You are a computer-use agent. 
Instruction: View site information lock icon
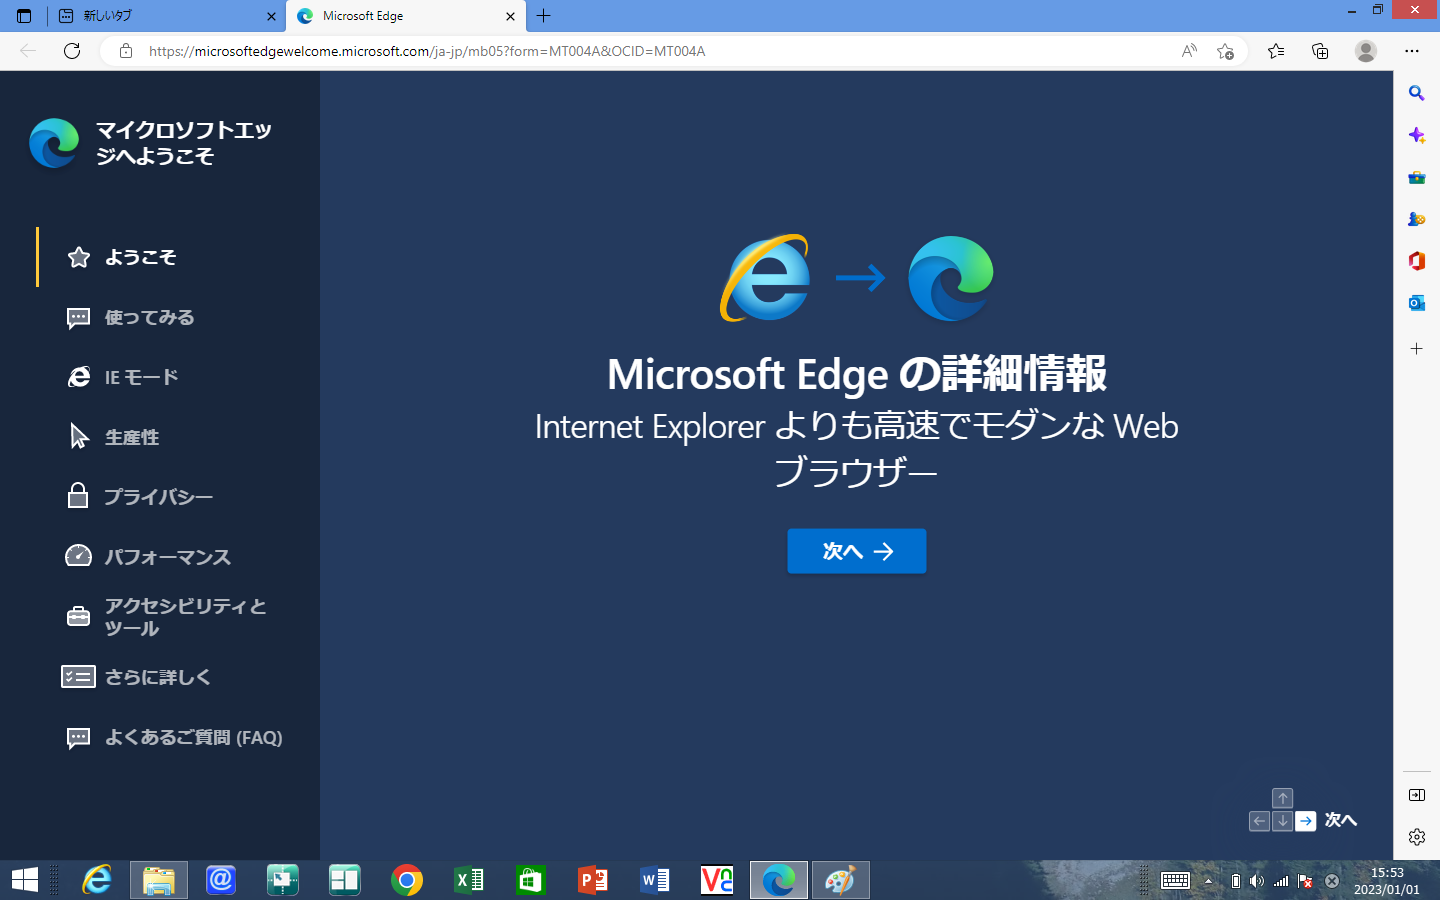click(x=126, y=51)
